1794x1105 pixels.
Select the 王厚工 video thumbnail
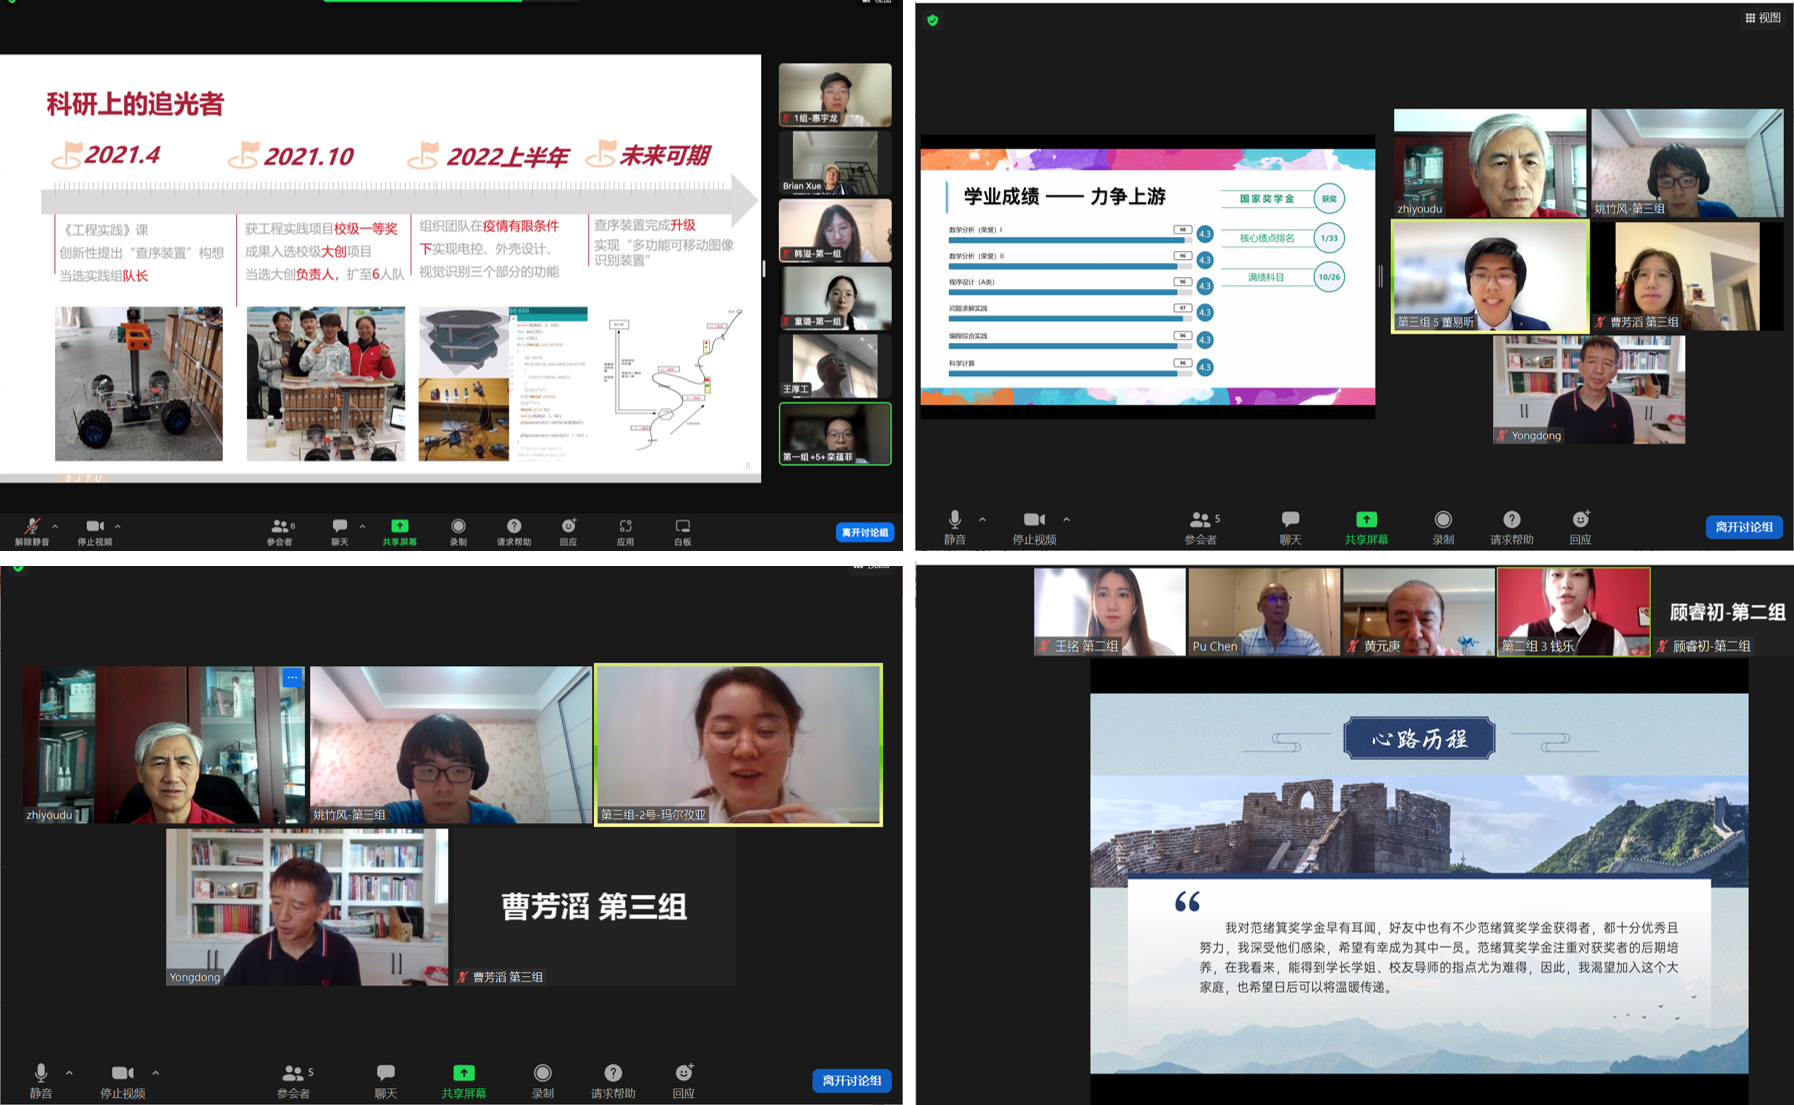point(835,366)
